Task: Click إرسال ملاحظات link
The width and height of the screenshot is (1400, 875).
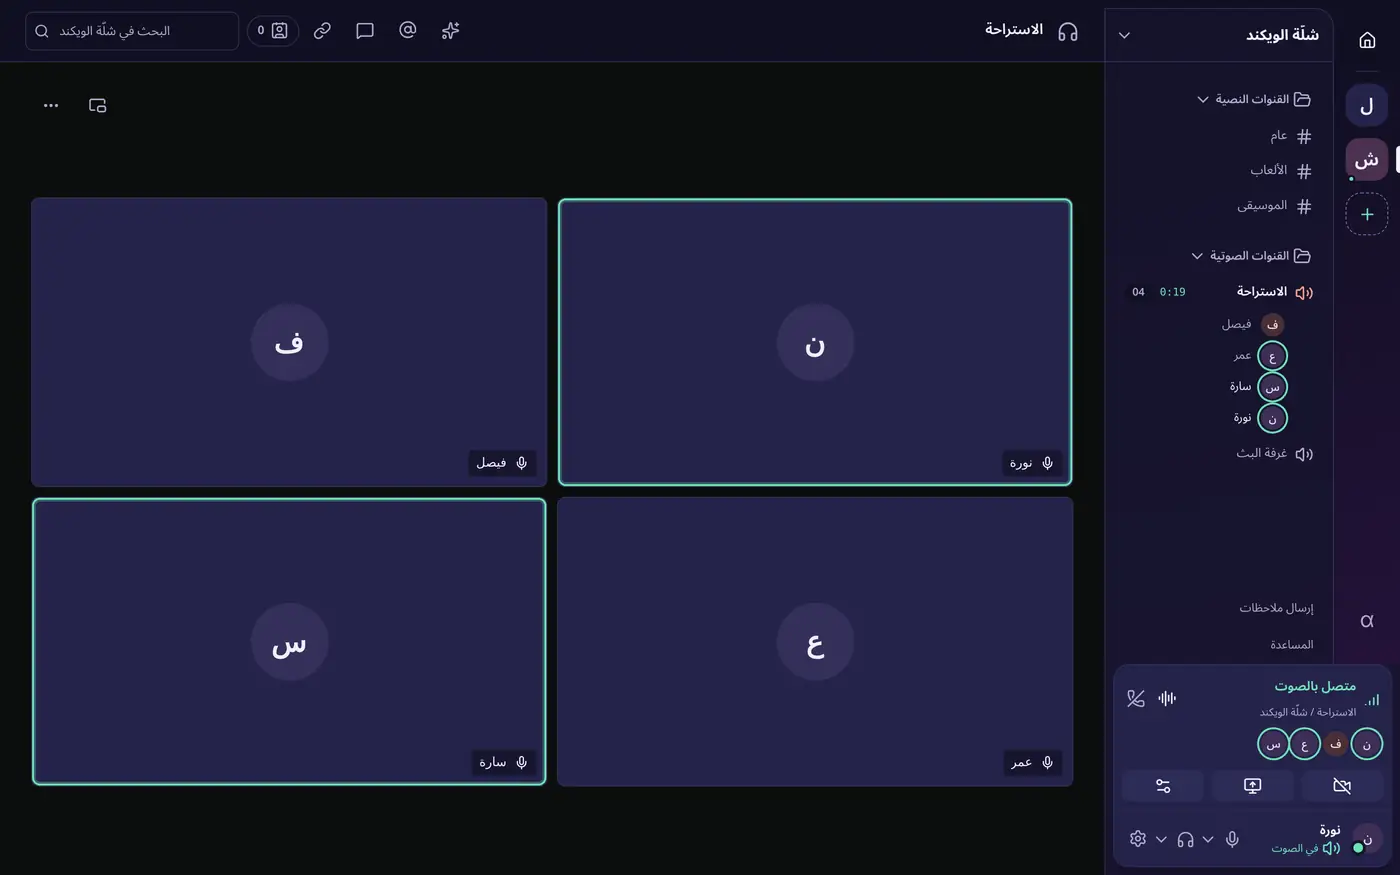Action: [x=1276, y=608]
